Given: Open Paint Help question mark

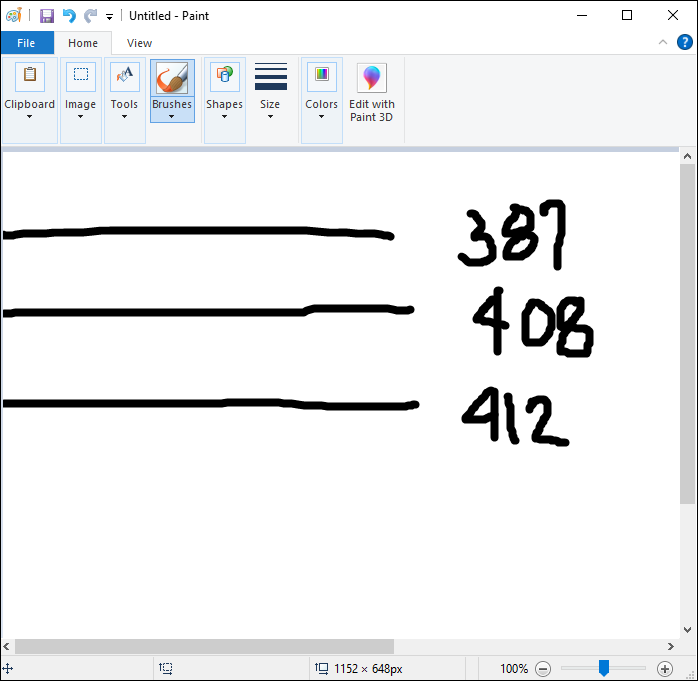Looking at the screenshot, I should [684, 42].
